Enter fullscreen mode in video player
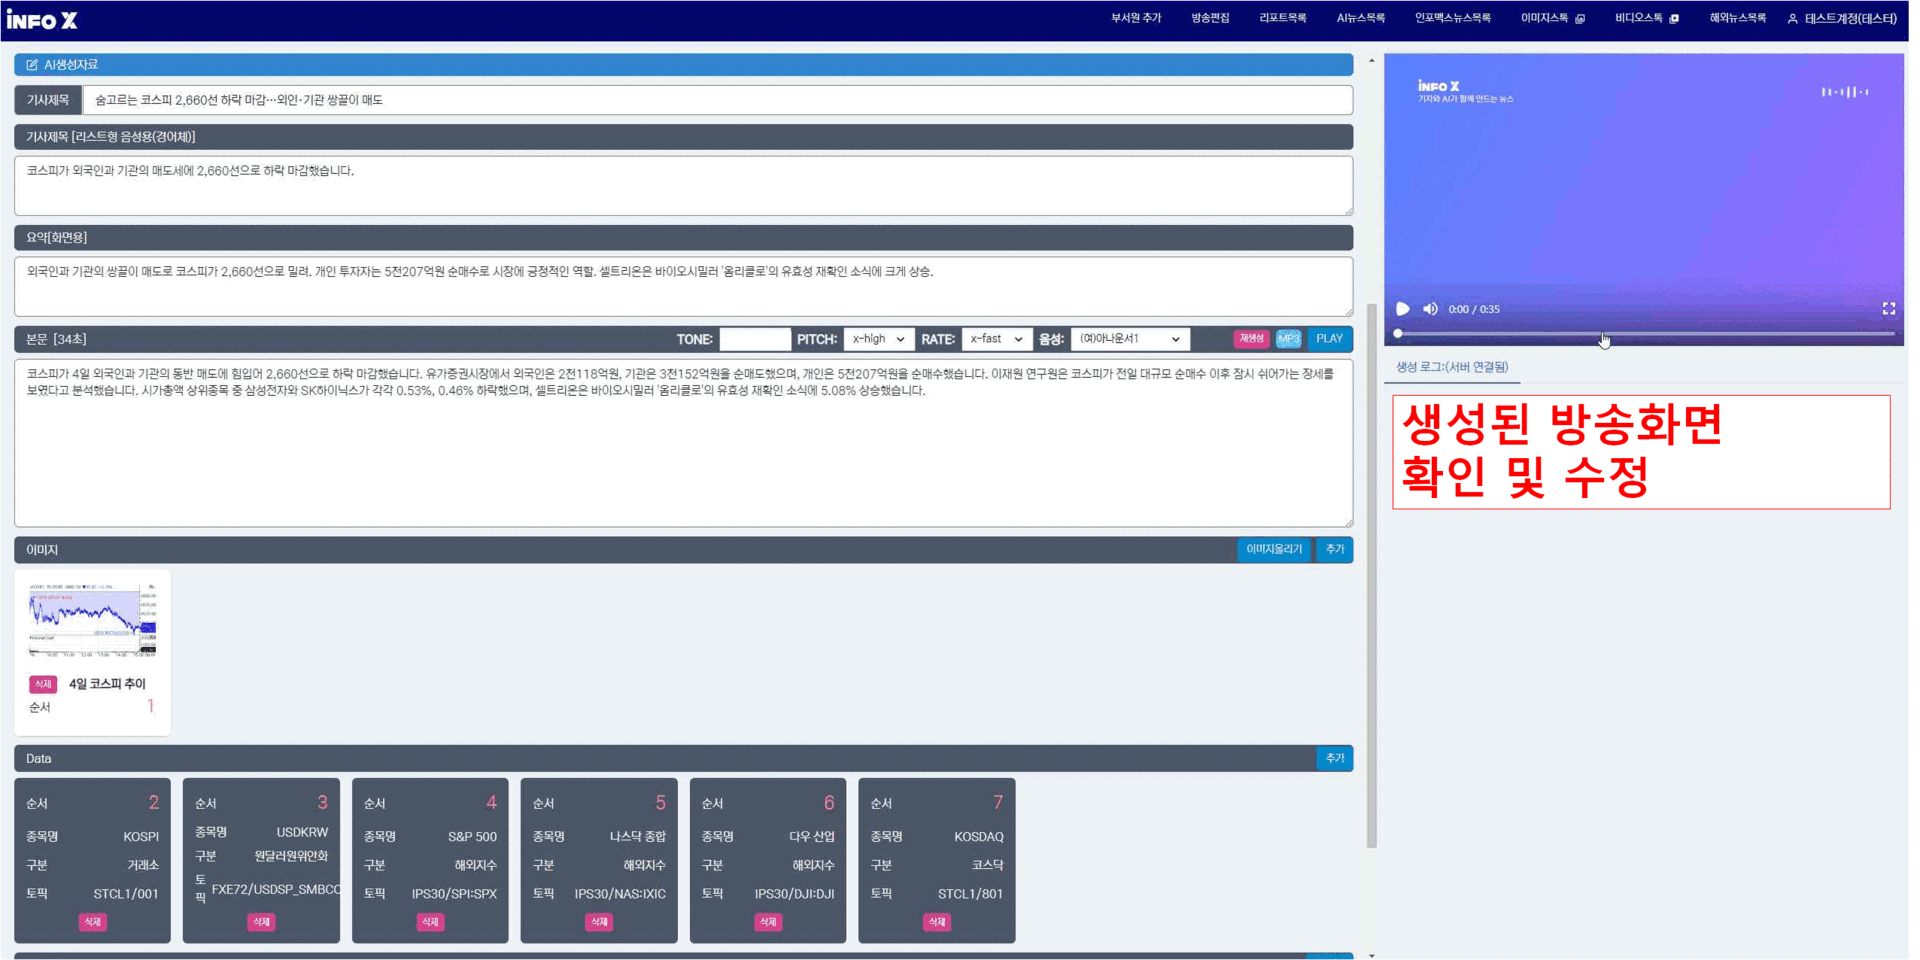The height and width of the screenshot is (960, 1920). click(x=1888, y=309)
